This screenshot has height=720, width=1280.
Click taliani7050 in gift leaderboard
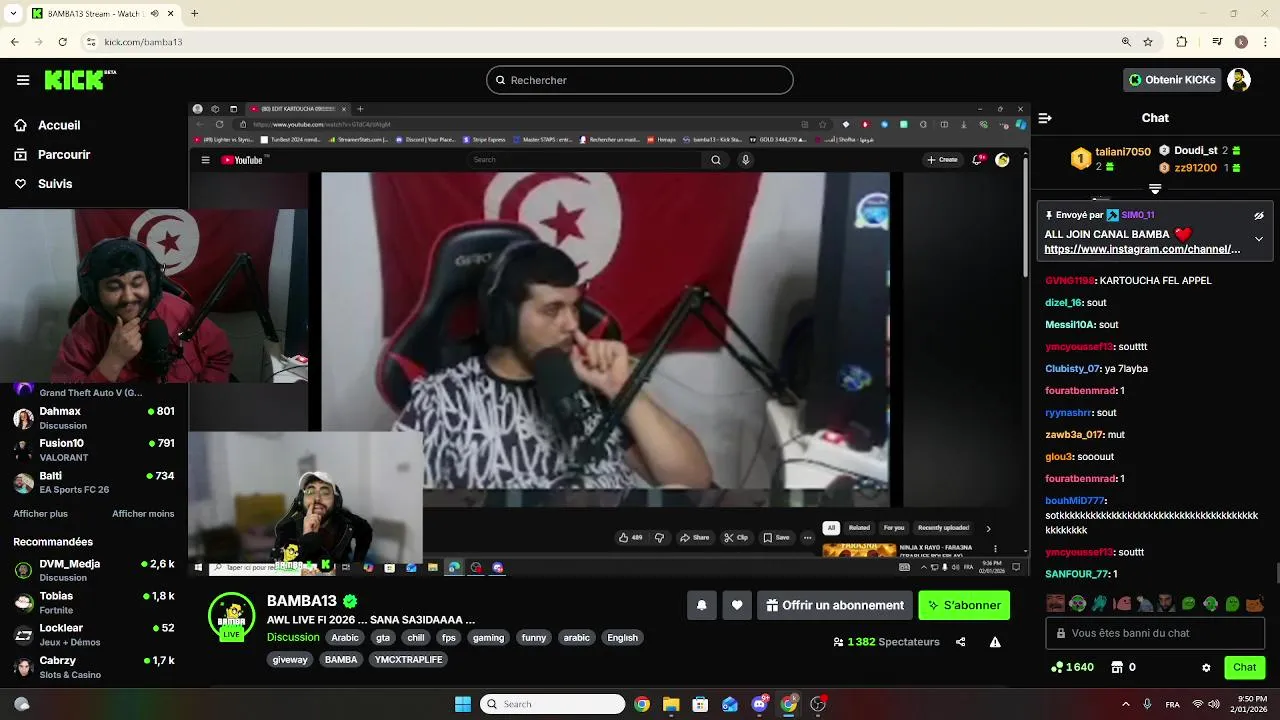coord(1123,152)
